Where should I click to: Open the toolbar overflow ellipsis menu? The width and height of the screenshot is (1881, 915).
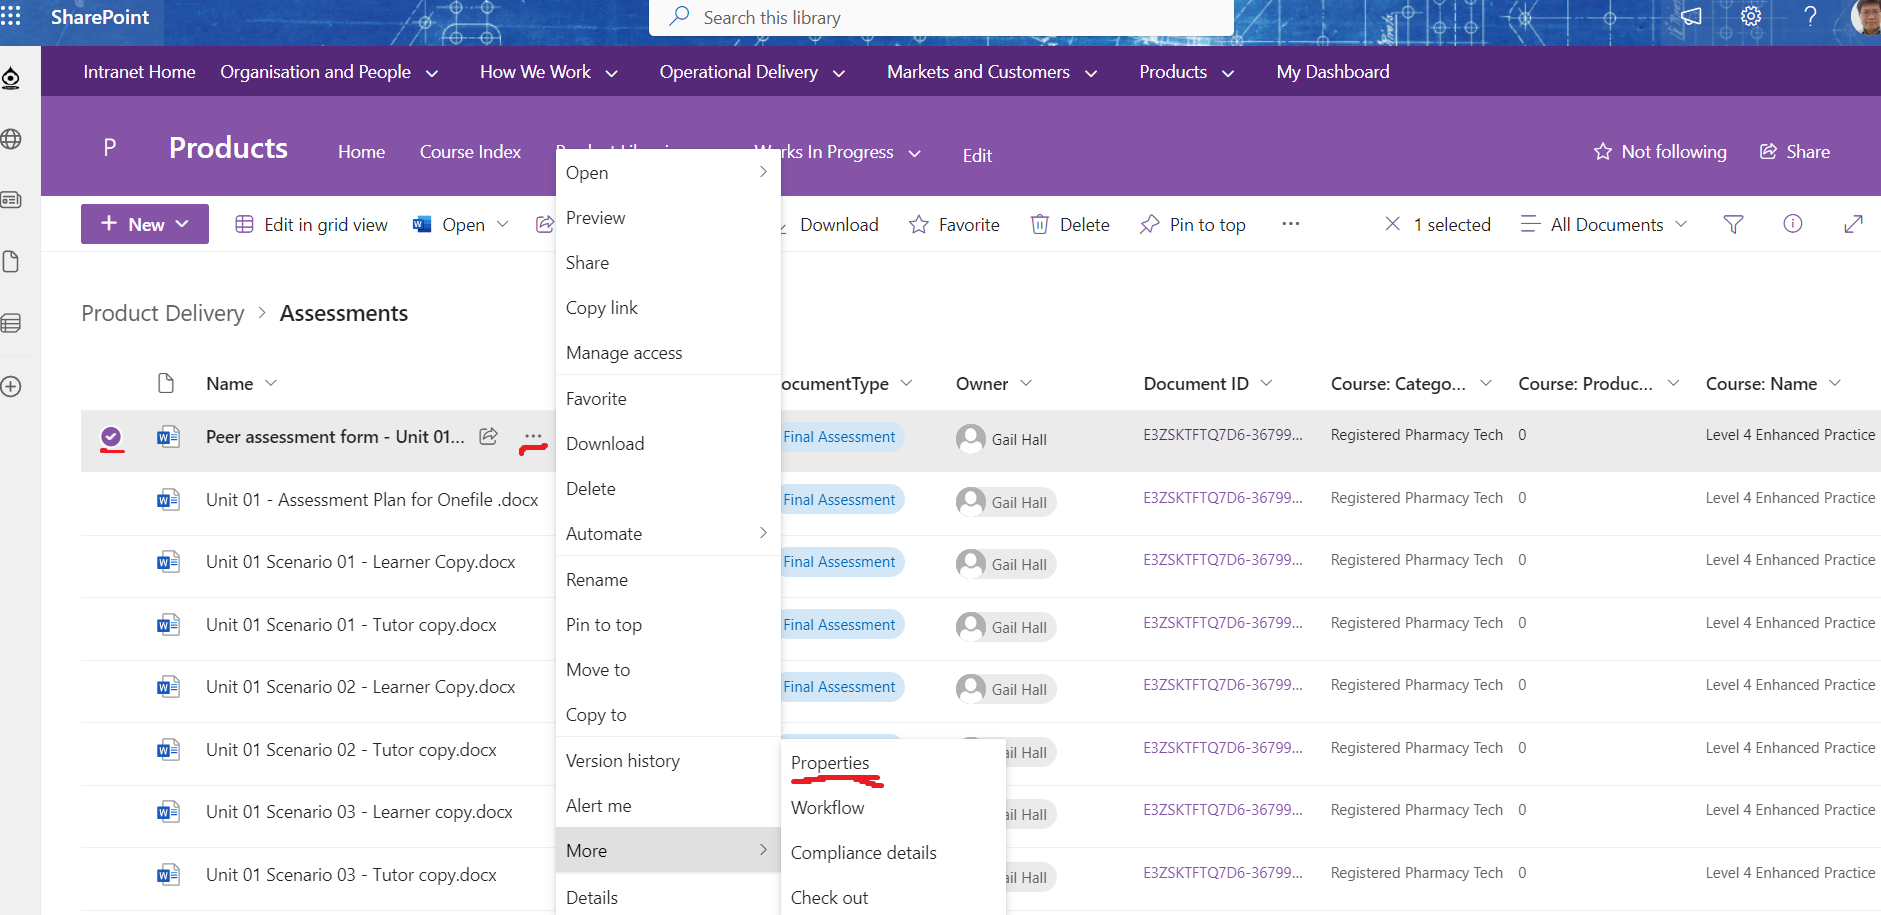1290,224
